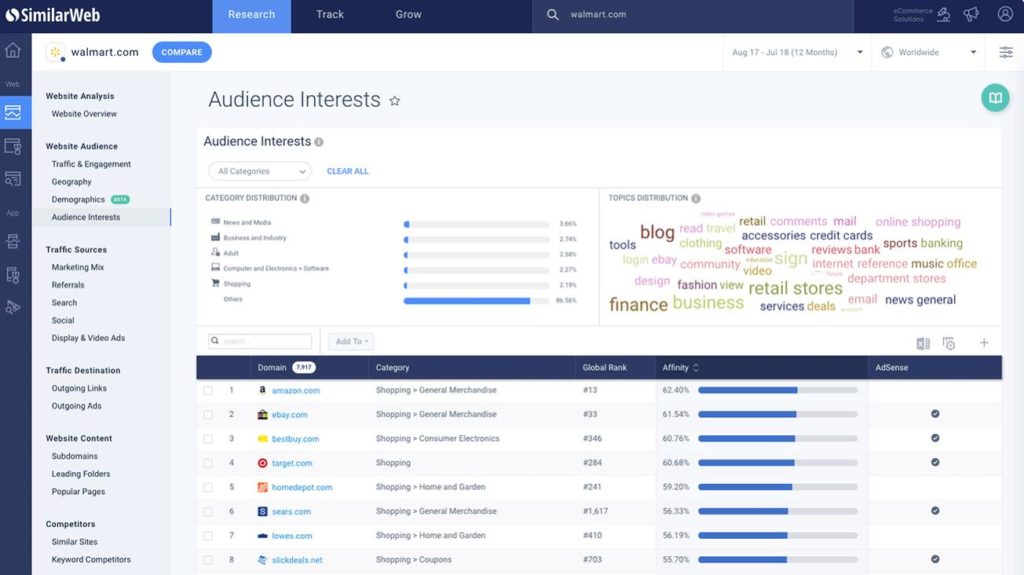Open the All Categories dropdown
Viewport: 1024px width, 575px height.
[260, 171]
